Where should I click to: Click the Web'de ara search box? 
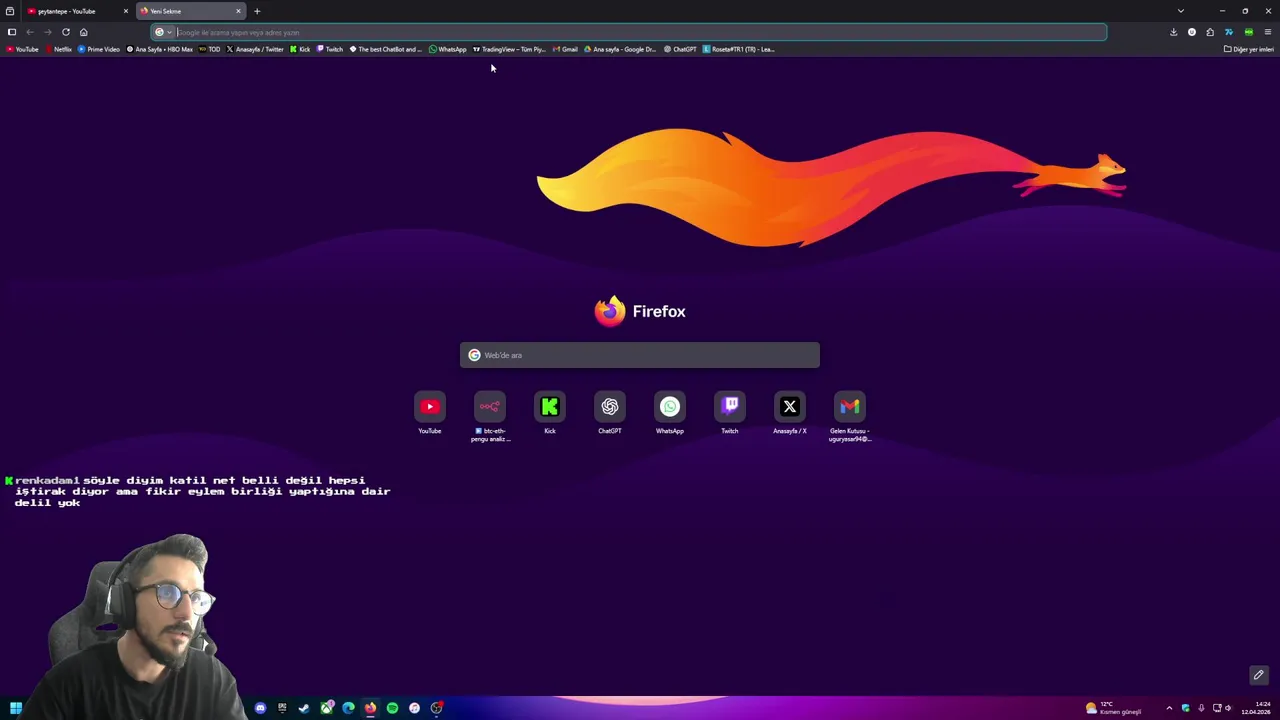[640, 355]
